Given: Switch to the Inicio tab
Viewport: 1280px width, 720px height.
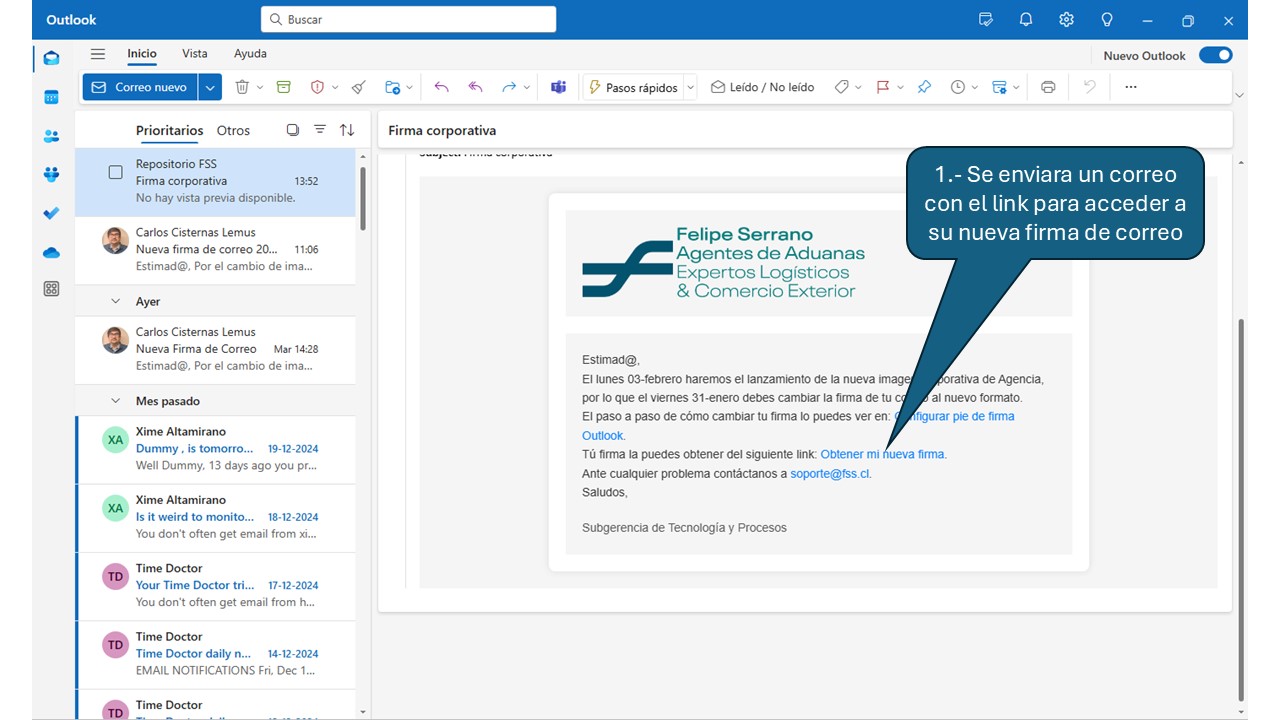Looking at the screenshot, I should tap(142, 54).
